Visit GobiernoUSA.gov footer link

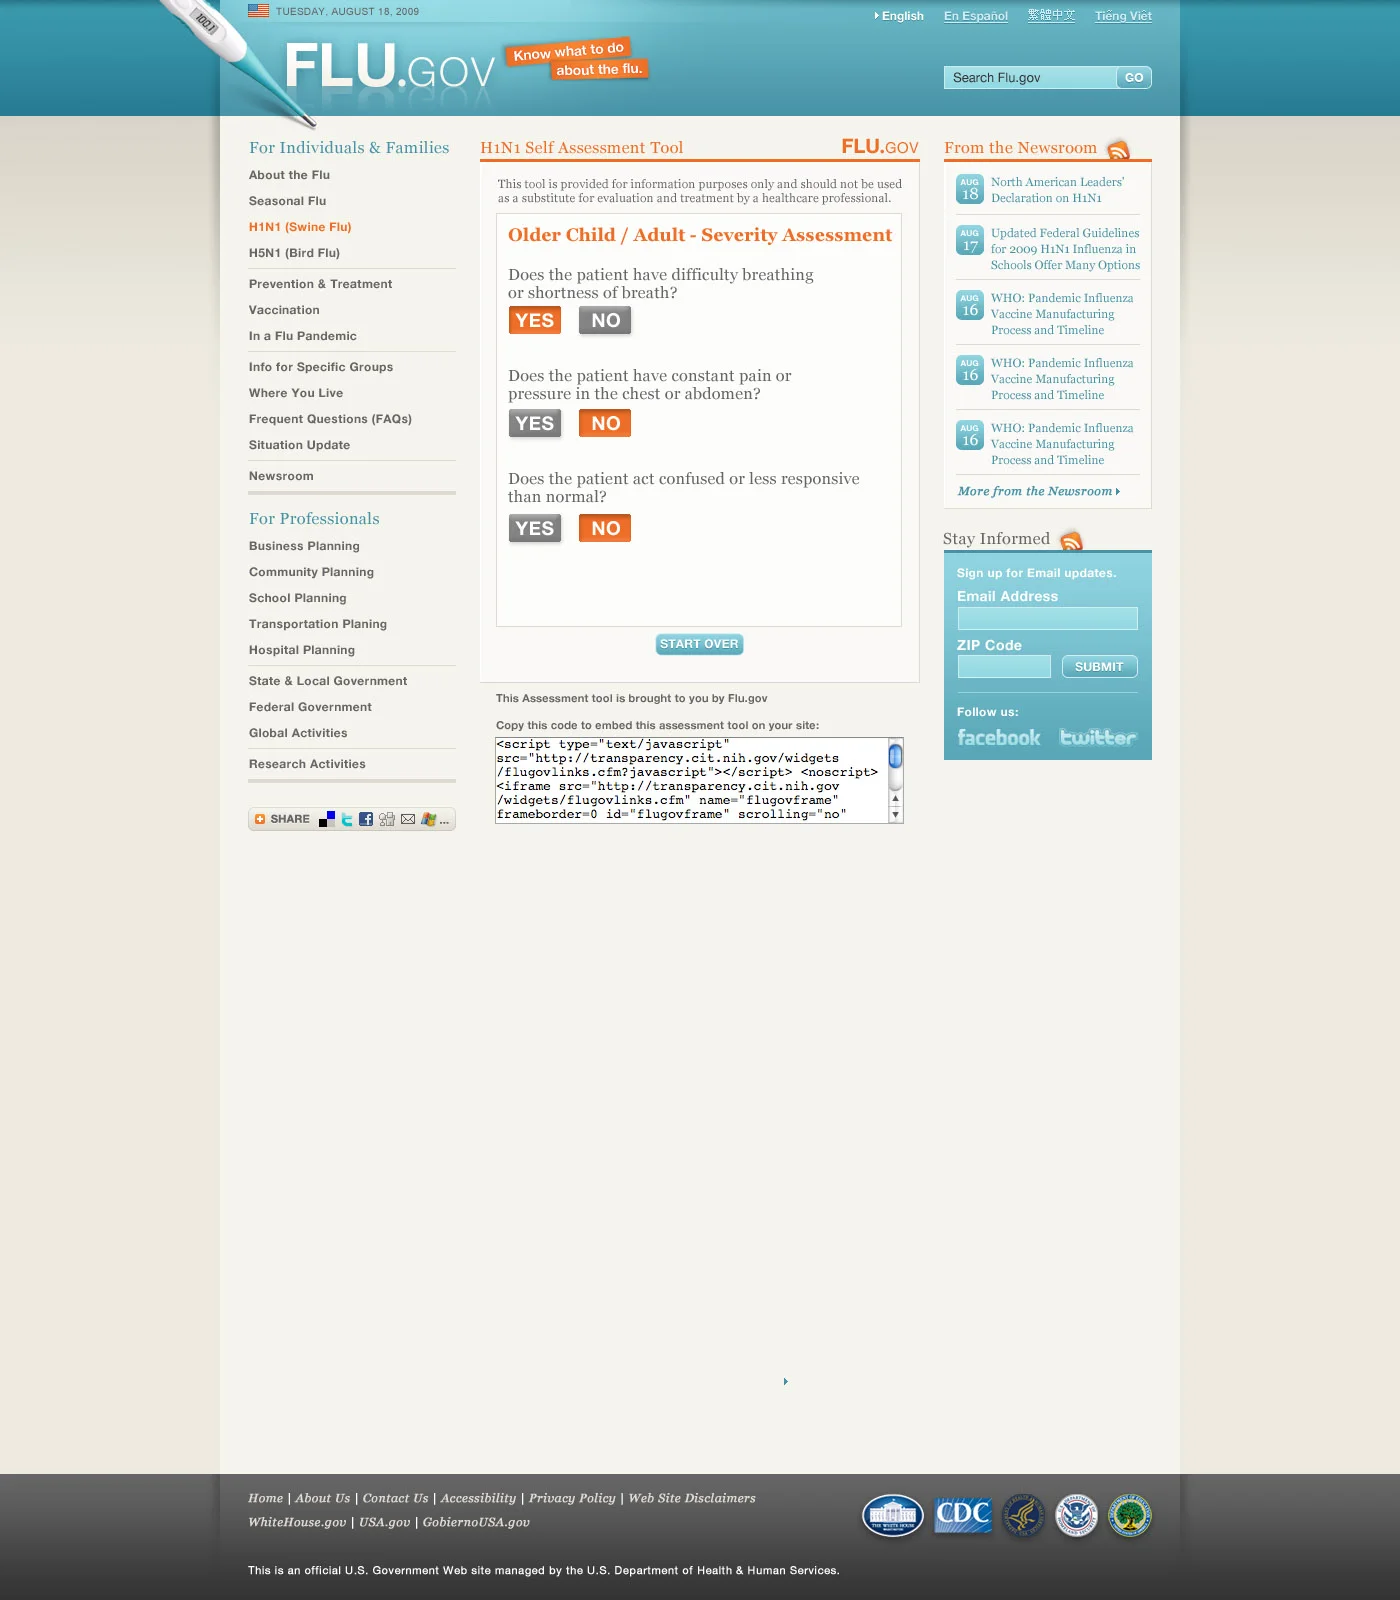coord(476,1522)
